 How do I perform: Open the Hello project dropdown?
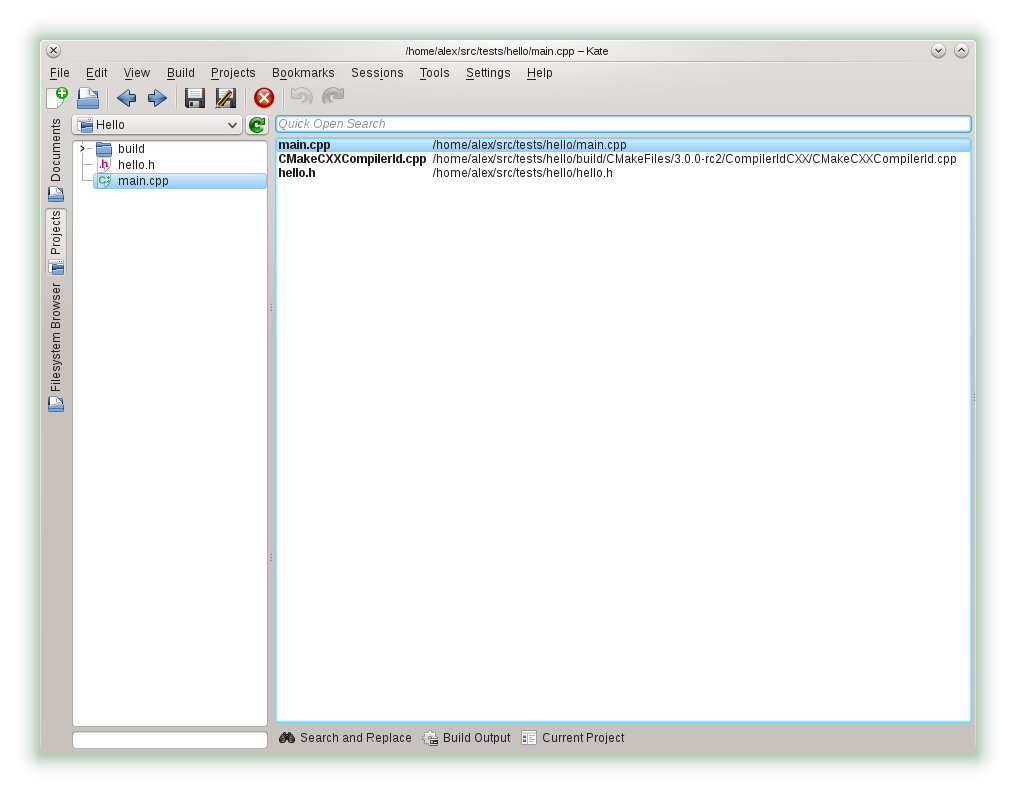[157, 125]
